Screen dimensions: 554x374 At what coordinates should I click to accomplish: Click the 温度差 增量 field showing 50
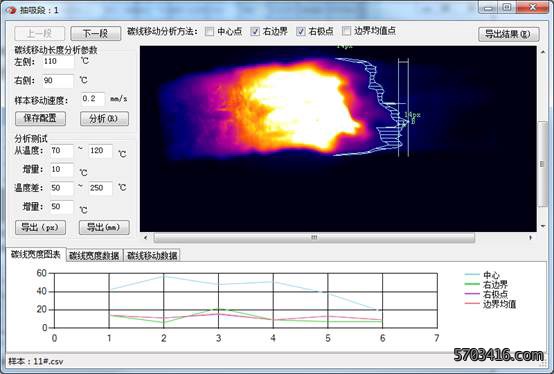click(61, 207)
